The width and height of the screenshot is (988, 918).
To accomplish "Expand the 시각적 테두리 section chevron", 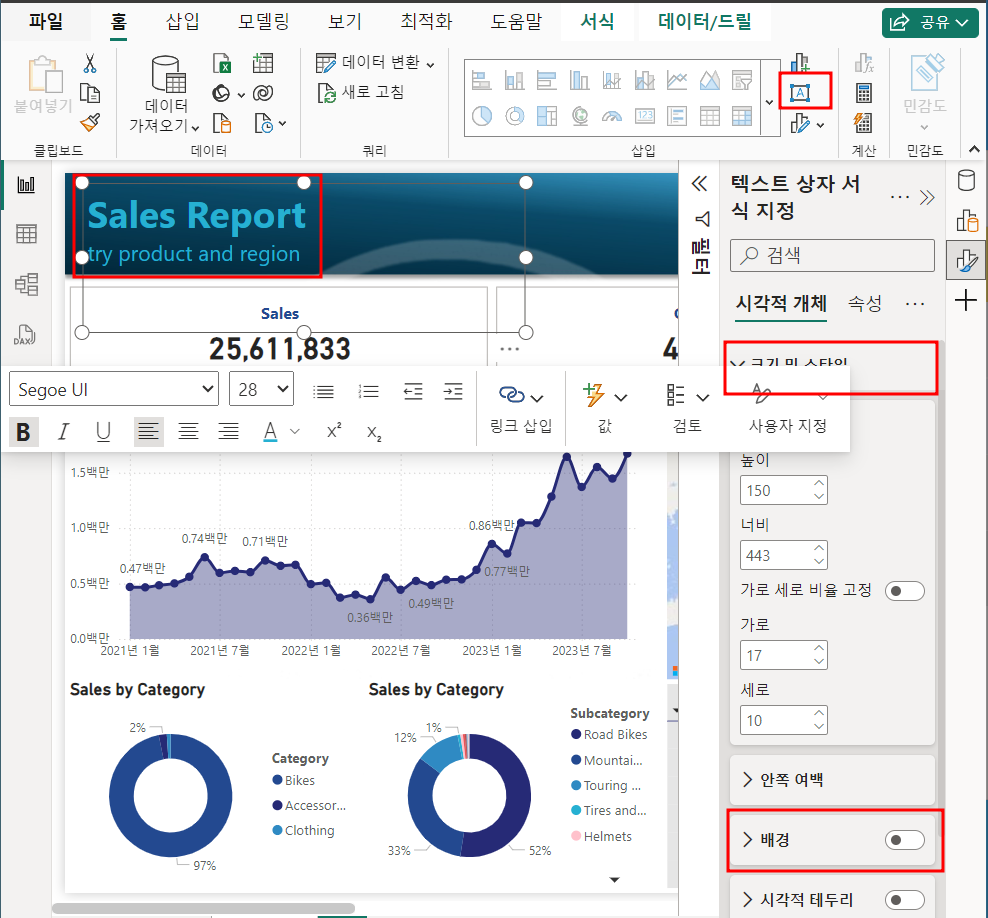I will coord(747,900).
